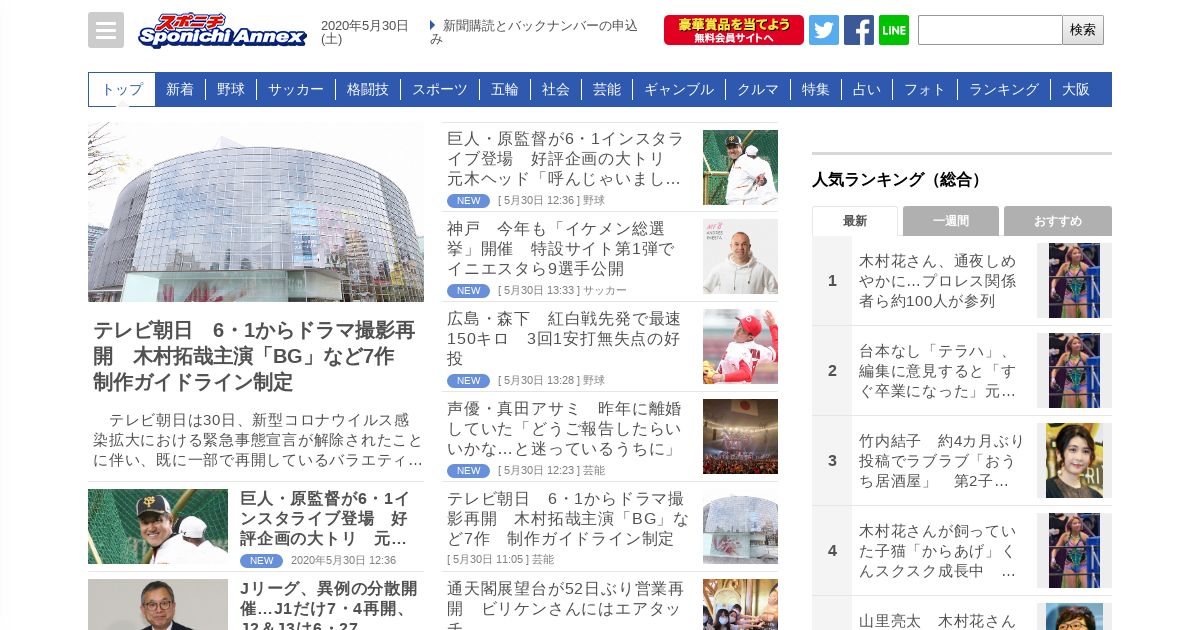
Task: Open 通天閣展望台が52日ぶり営業再開 article
Action: click(566, 604)
